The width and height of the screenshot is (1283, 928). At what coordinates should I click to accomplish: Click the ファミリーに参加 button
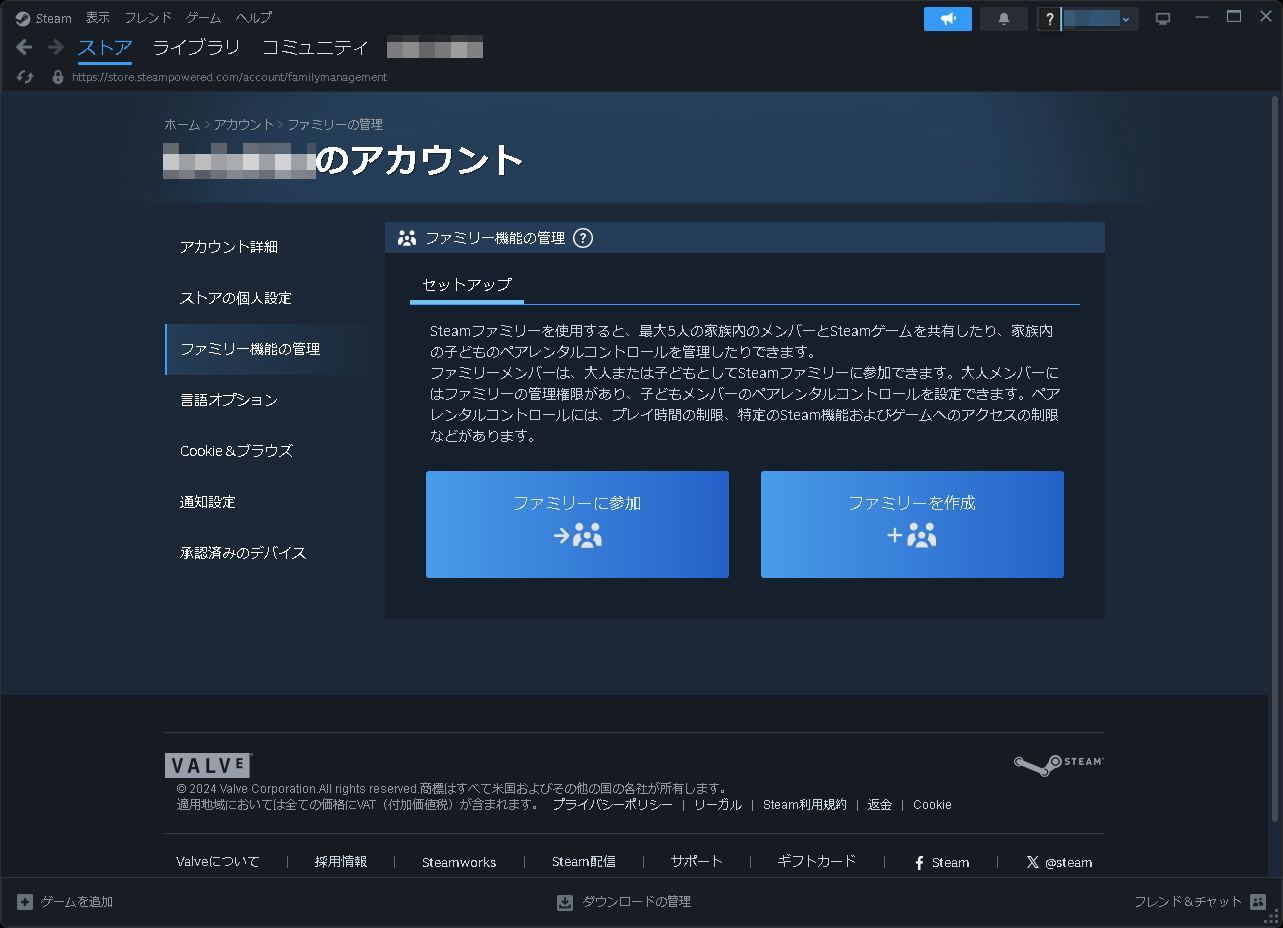coord(577,524)
